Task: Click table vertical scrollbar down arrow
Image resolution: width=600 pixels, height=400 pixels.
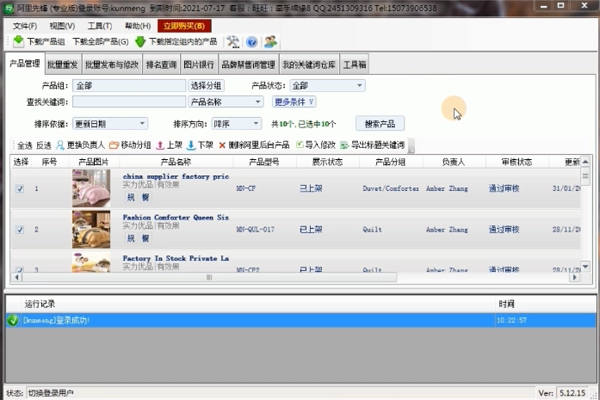Action: coord(585,266)
